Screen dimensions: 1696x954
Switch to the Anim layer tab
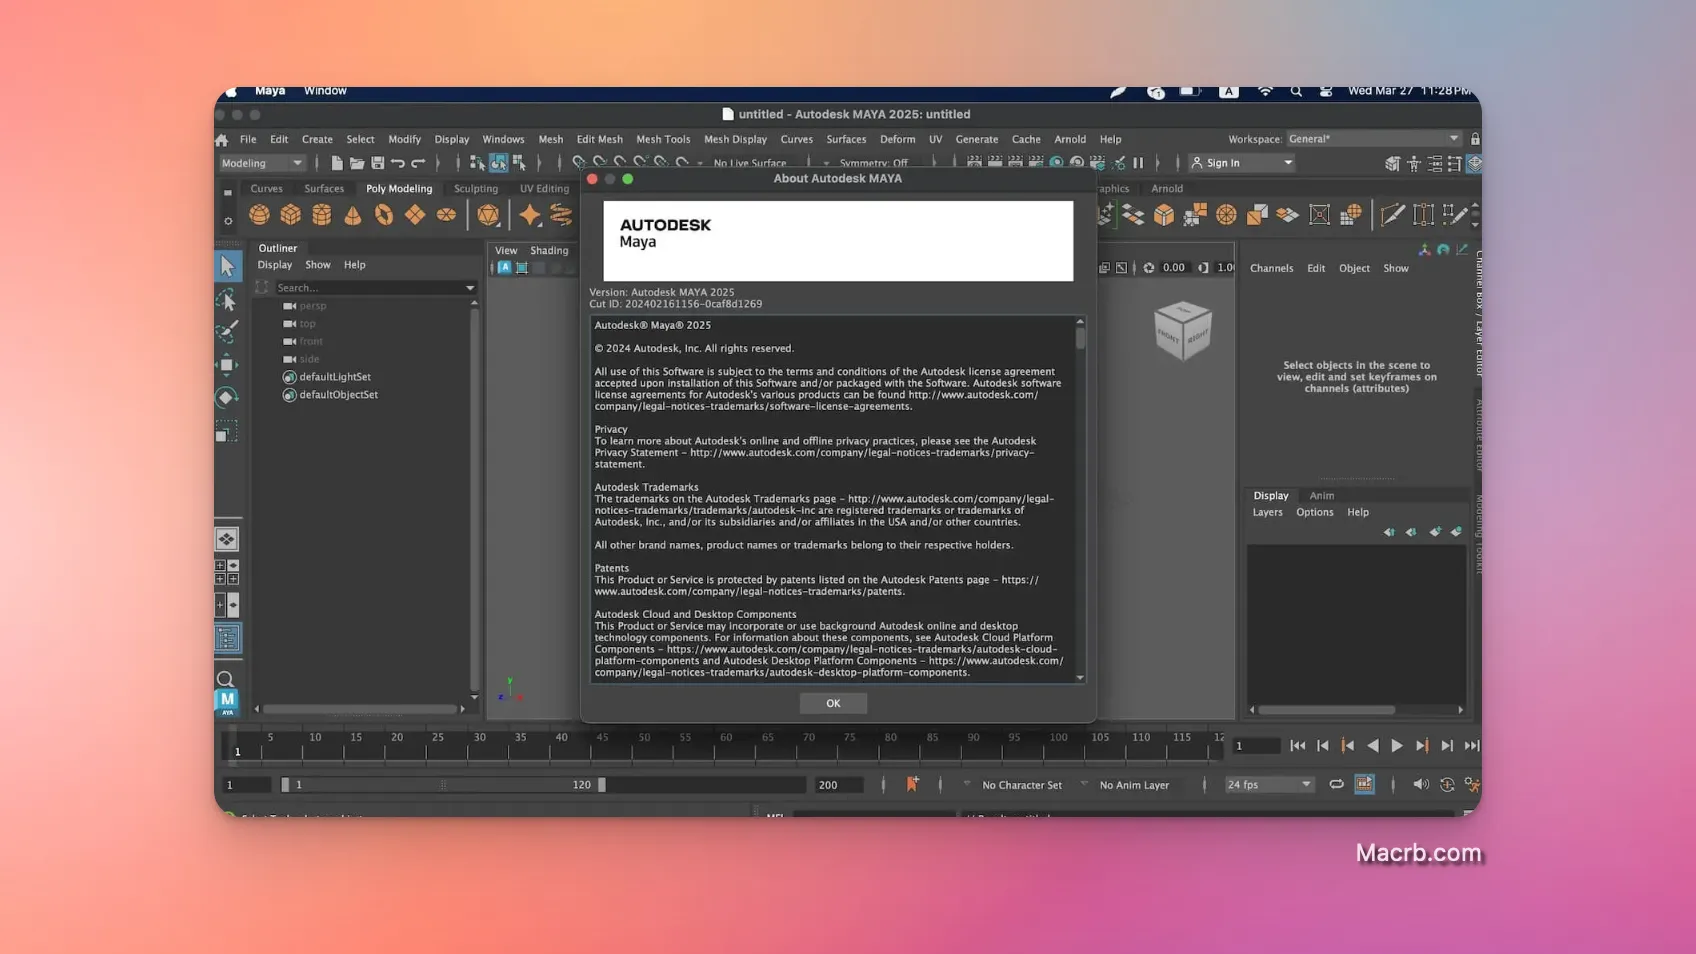(1321, 496)
